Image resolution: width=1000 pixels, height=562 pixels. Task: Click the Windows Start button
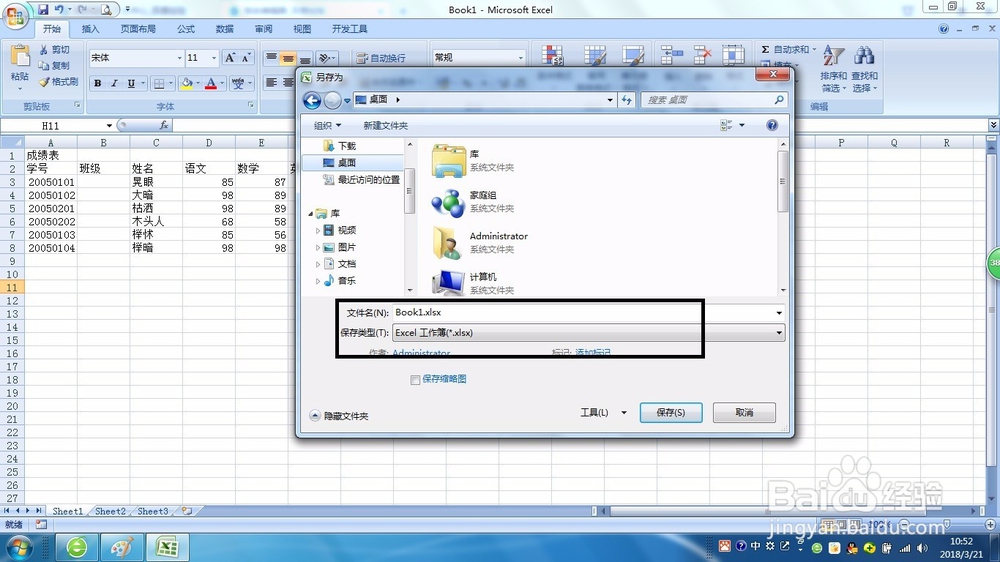pos(17,548)
